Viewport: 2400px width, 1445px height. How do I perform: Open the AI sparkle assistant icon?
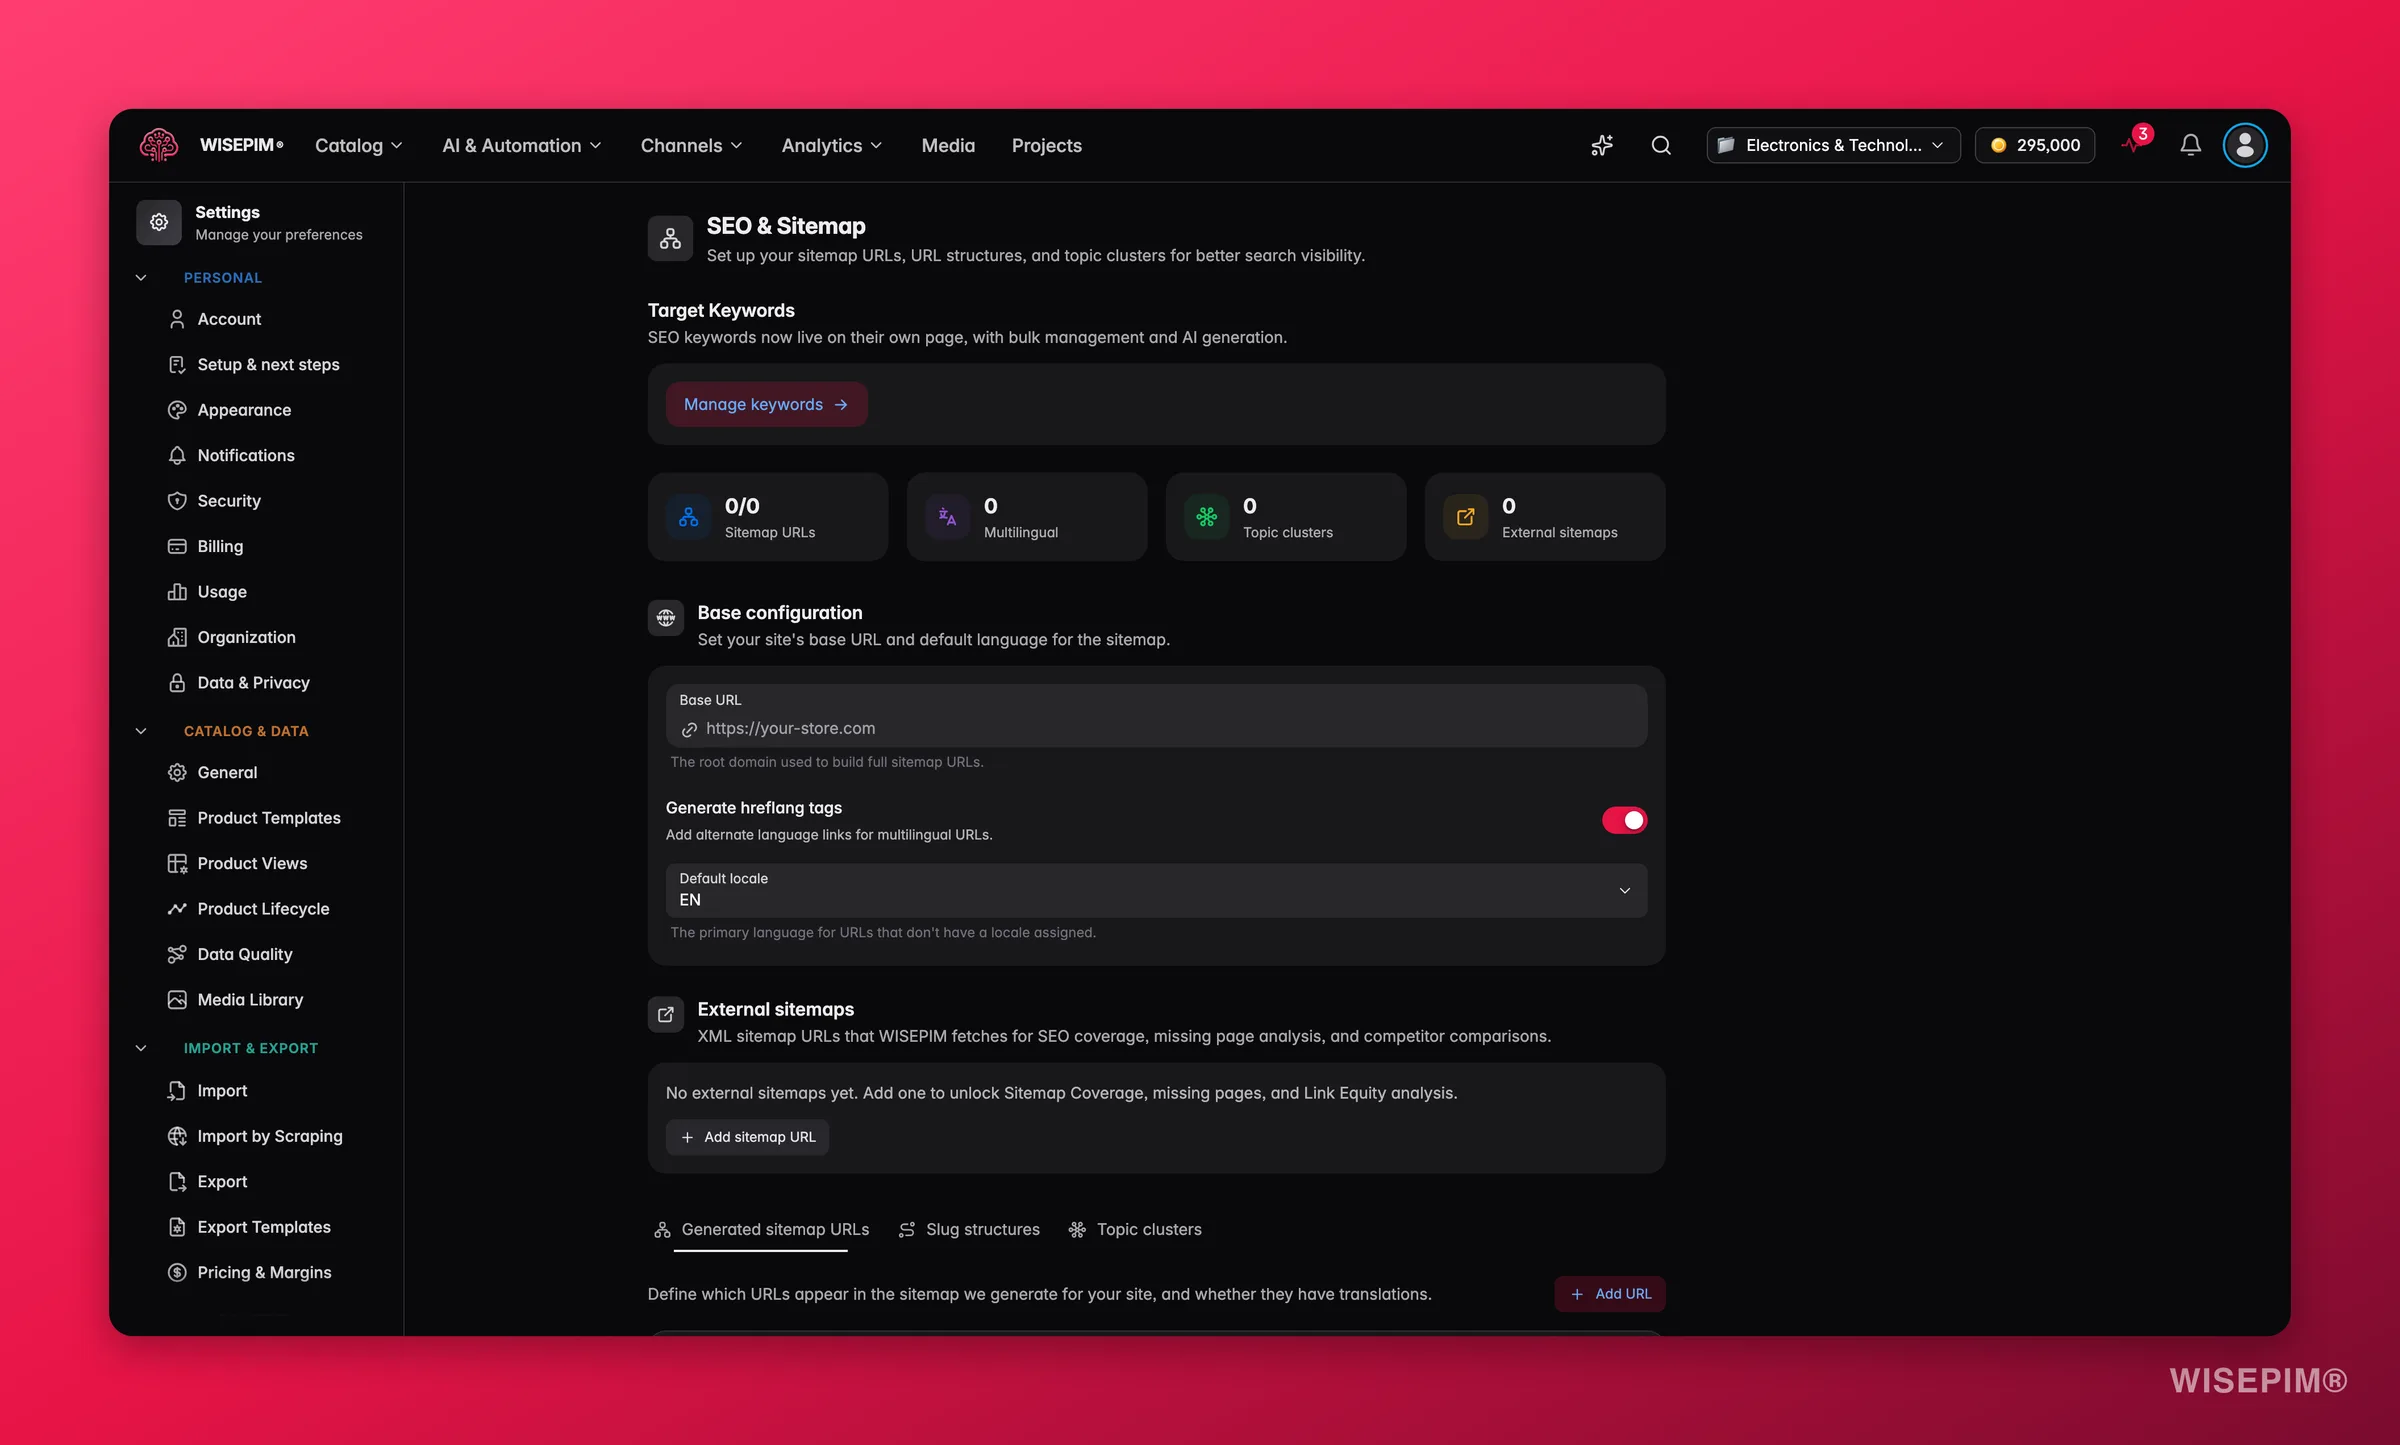pos(1602,145)
